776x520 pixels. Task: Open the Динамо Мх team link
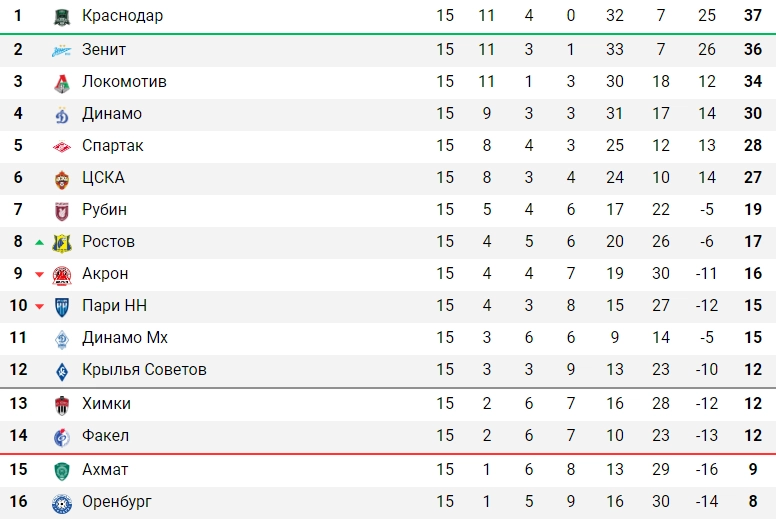125,338
